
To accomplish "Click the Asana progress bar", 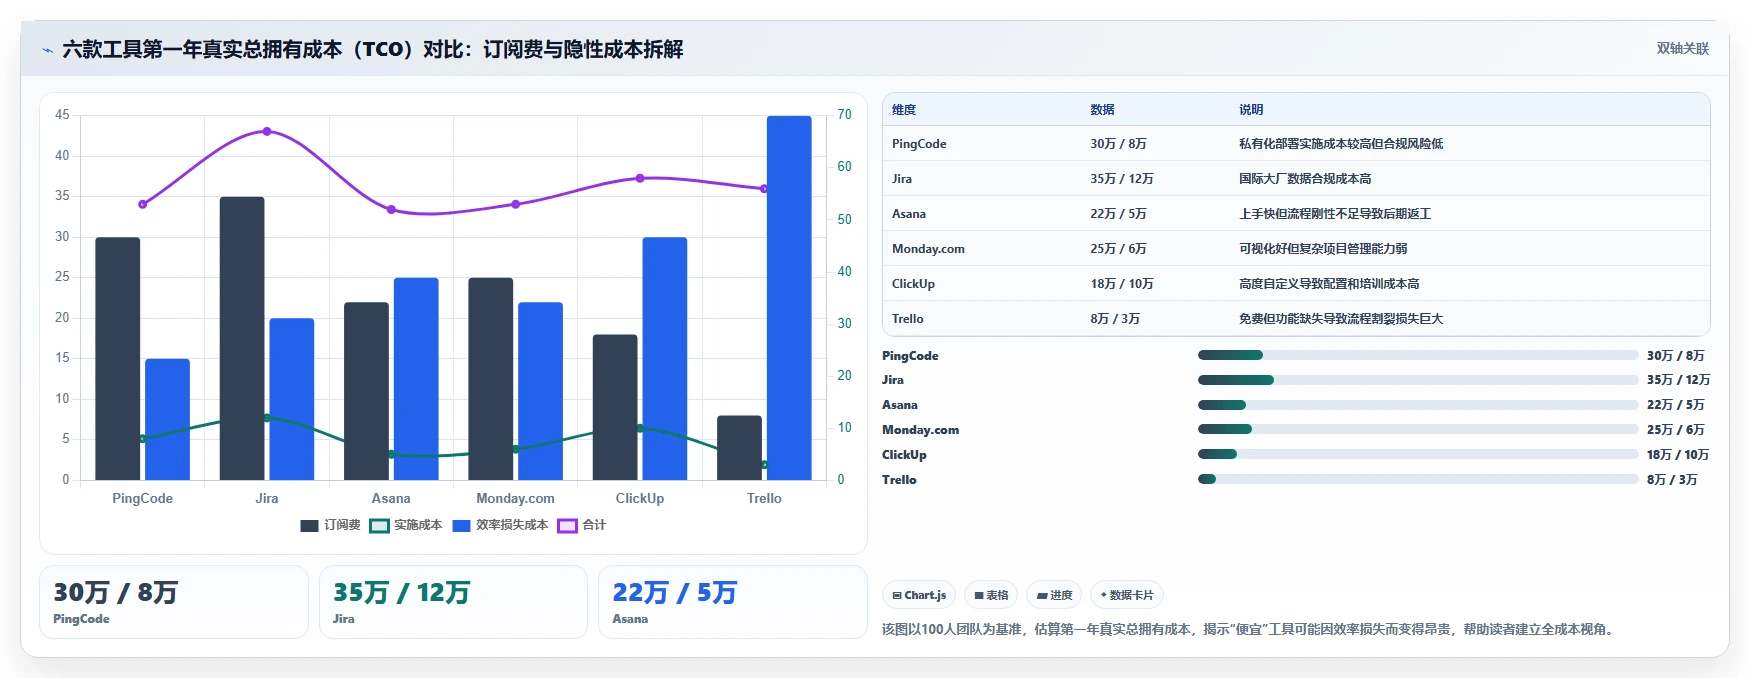I will click(x=1418, y=405).
